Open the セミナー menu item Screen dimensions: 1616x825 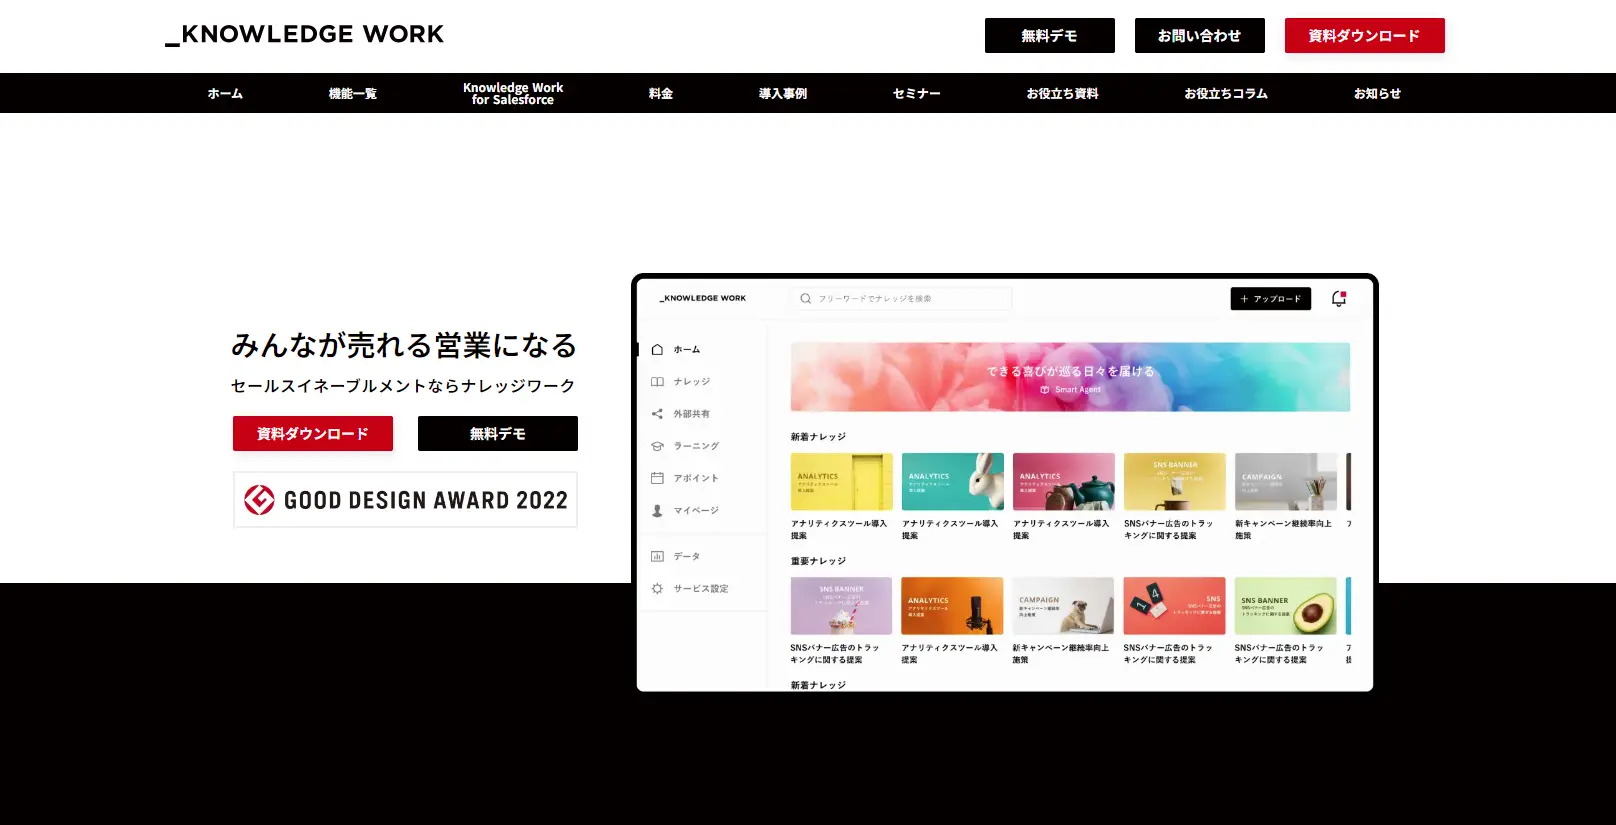click(x=916, y=93)
